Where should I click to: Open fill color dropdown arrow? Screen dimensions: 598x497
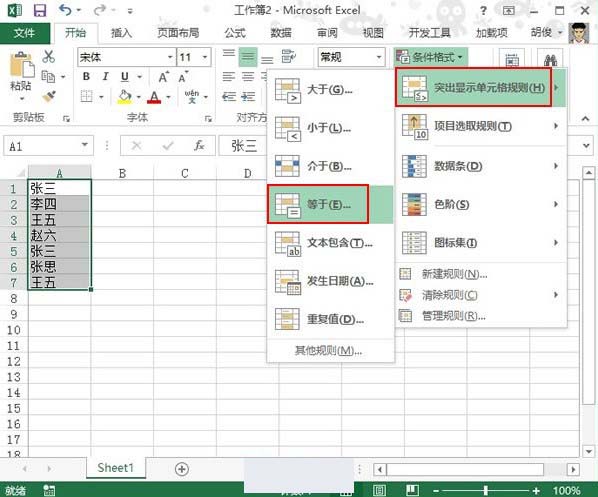point(138,97)
